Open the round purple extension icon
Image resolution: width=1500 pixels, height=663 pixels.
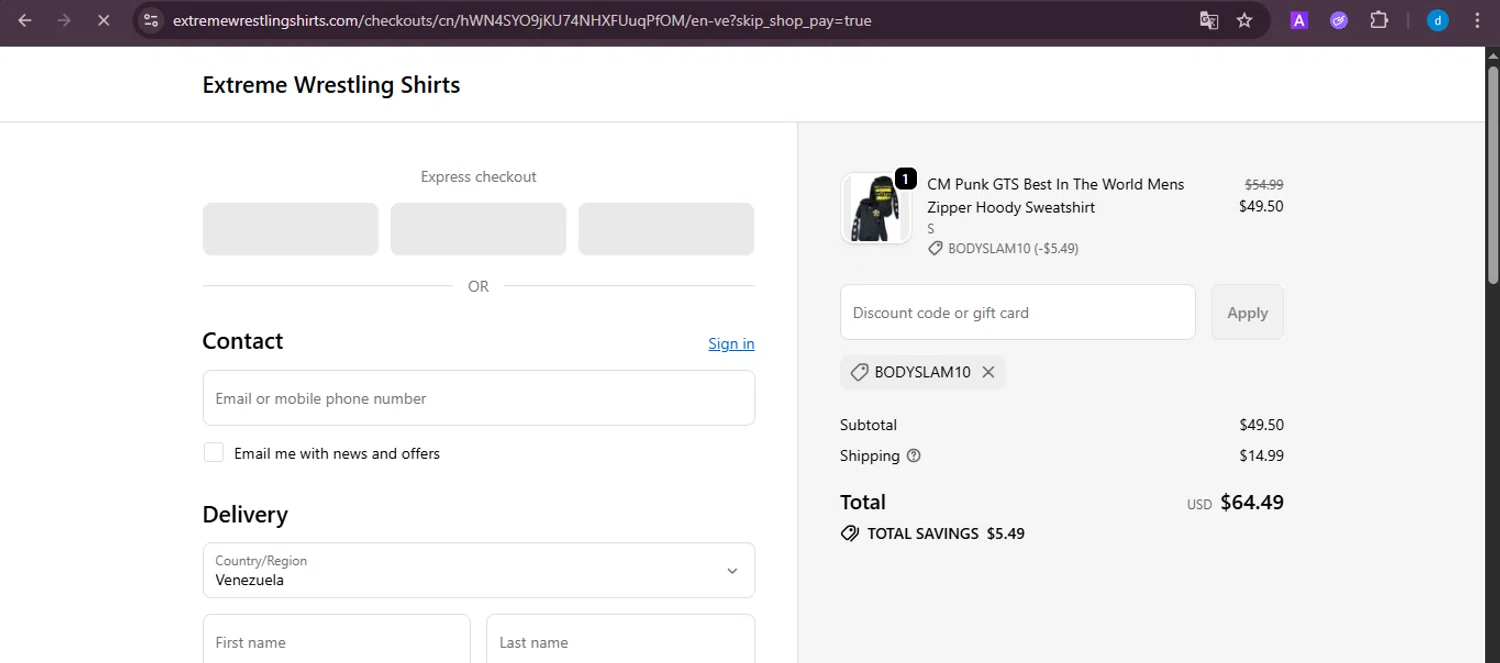point(1339,20)
